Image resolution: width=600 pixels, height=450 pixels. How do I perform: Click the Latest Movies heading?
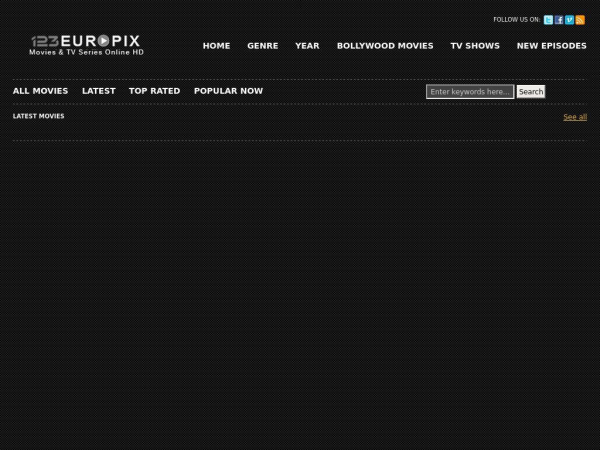39,116
